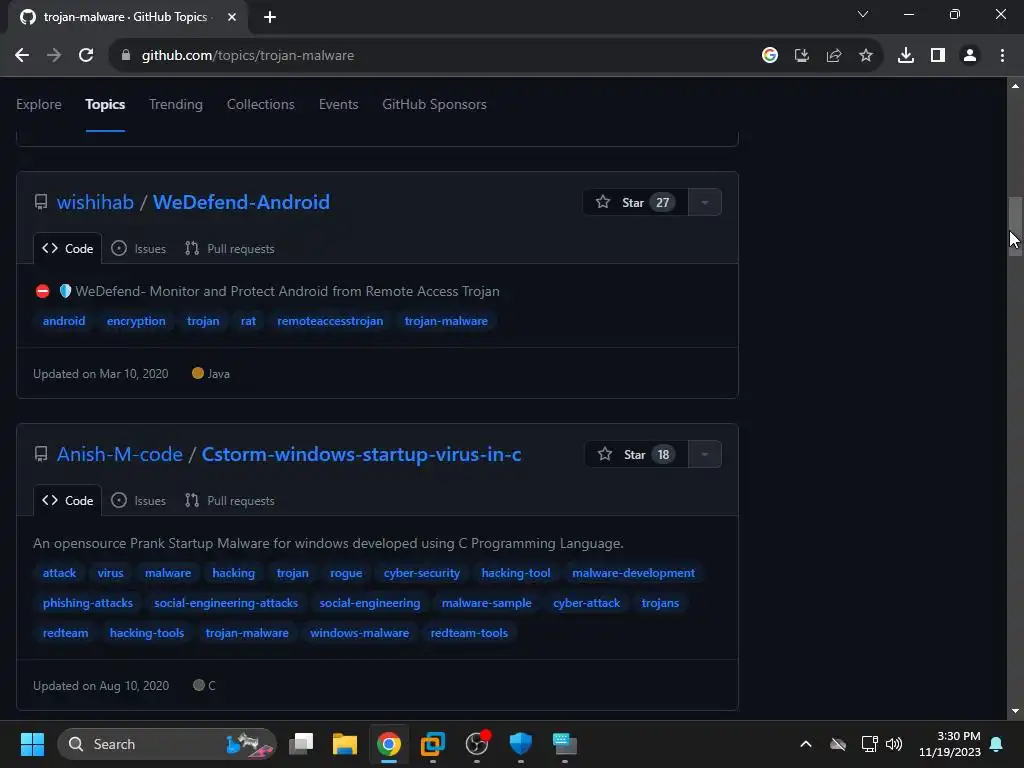Go back to the previous page

point(22,56)
